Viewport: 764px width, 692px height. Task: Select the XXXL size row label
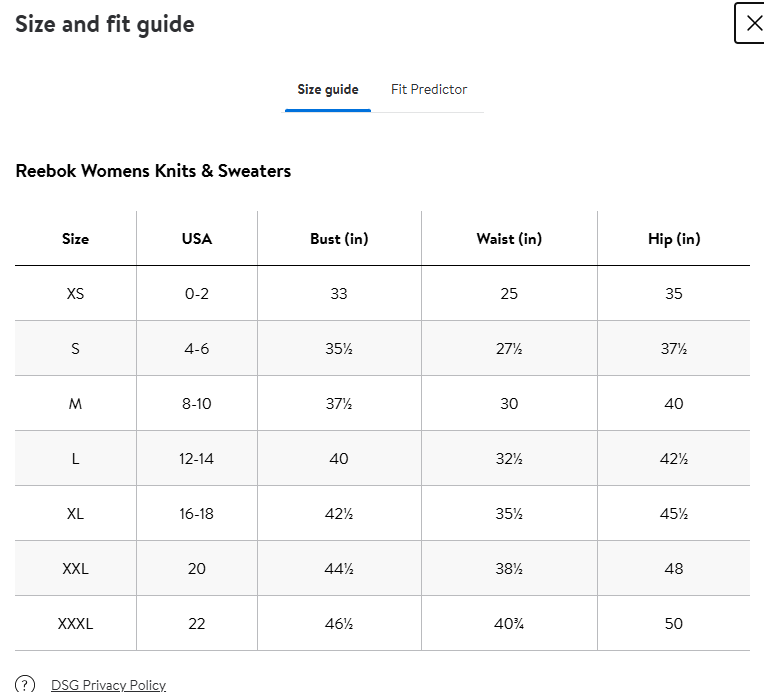[x=75, y=624]
